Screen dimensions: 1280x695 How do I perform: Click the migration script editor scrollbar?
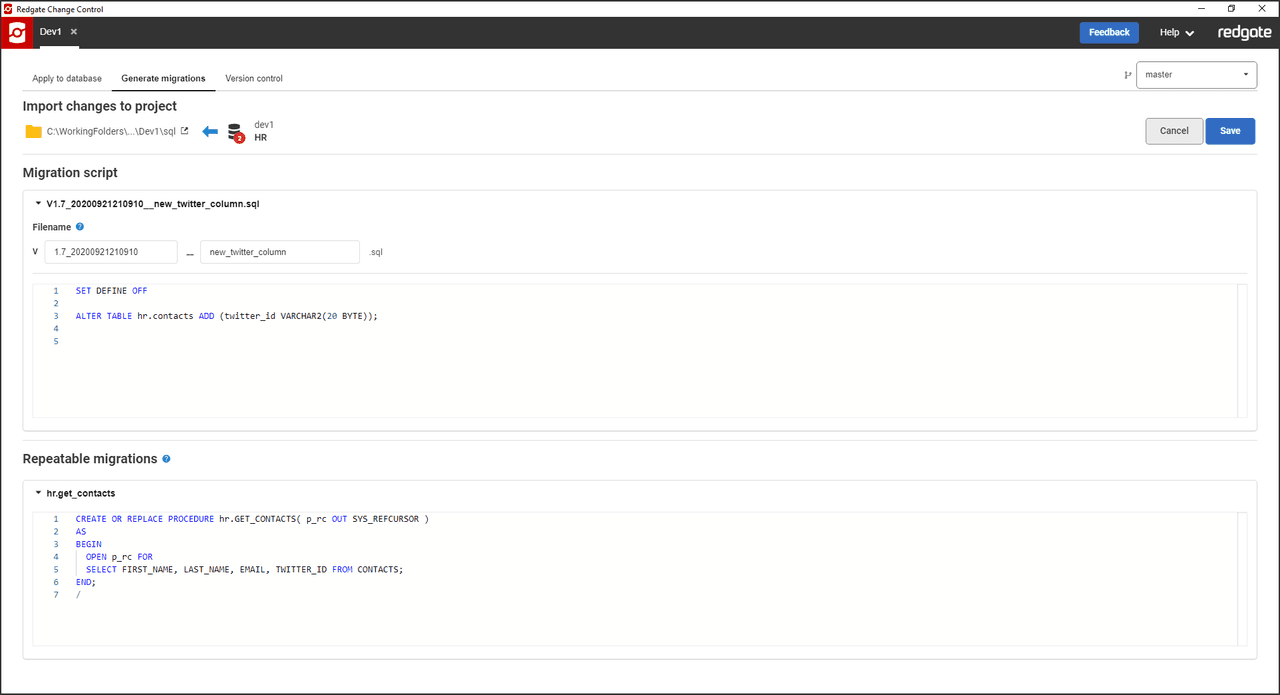(1243, 350)
